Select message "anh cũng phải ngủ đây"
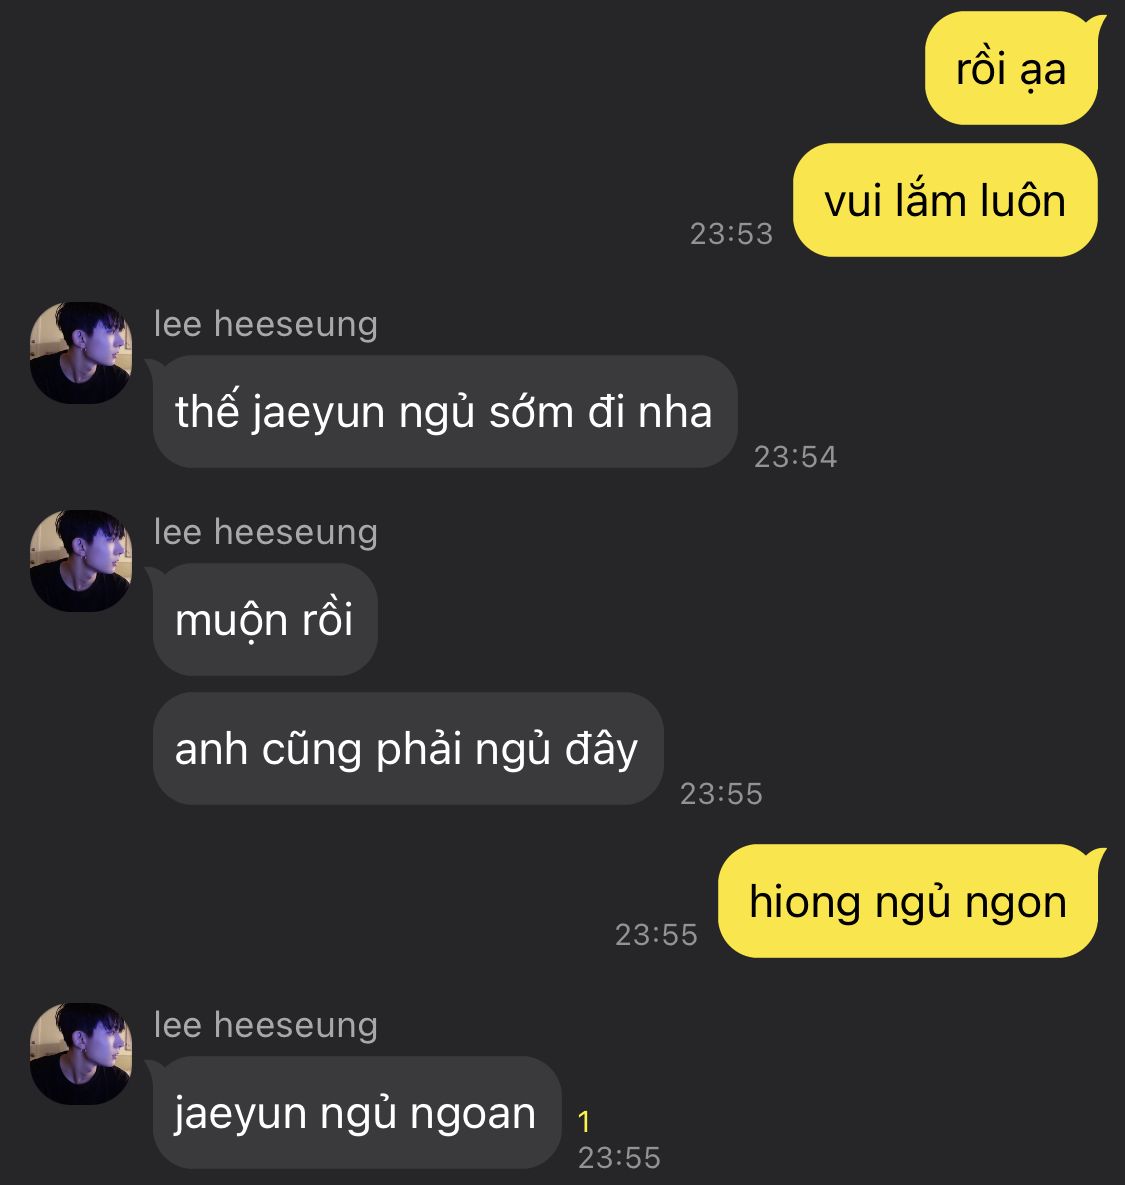Screen dimensions: 1125x1185 408,748
